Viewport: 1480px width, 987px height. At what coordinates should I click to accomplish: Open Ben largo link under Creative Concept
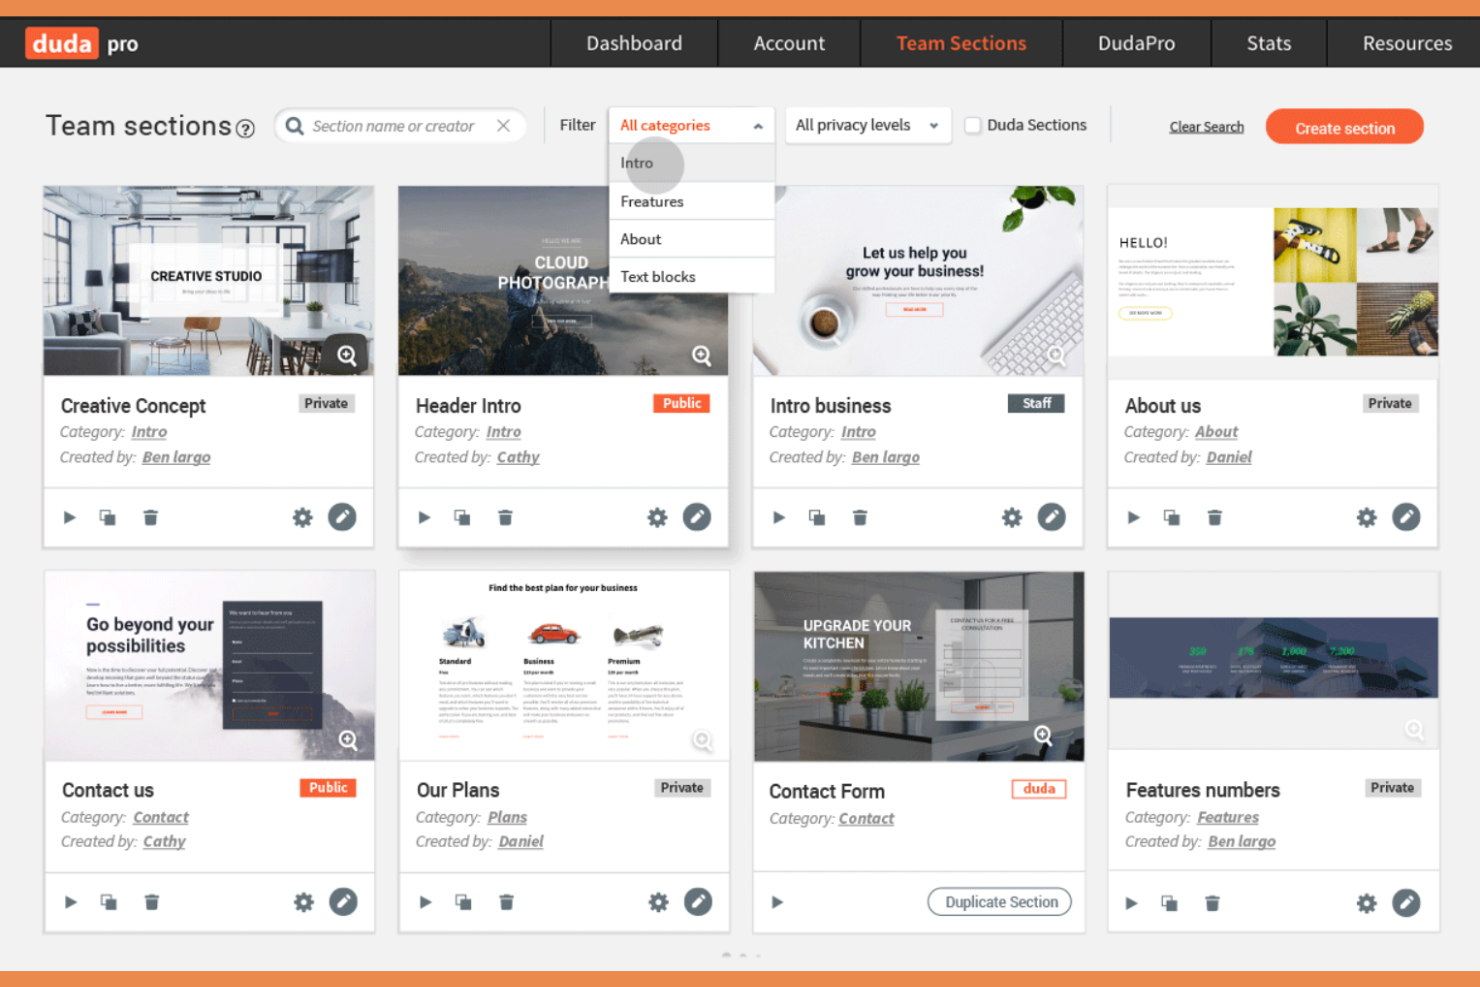point(176,457)
